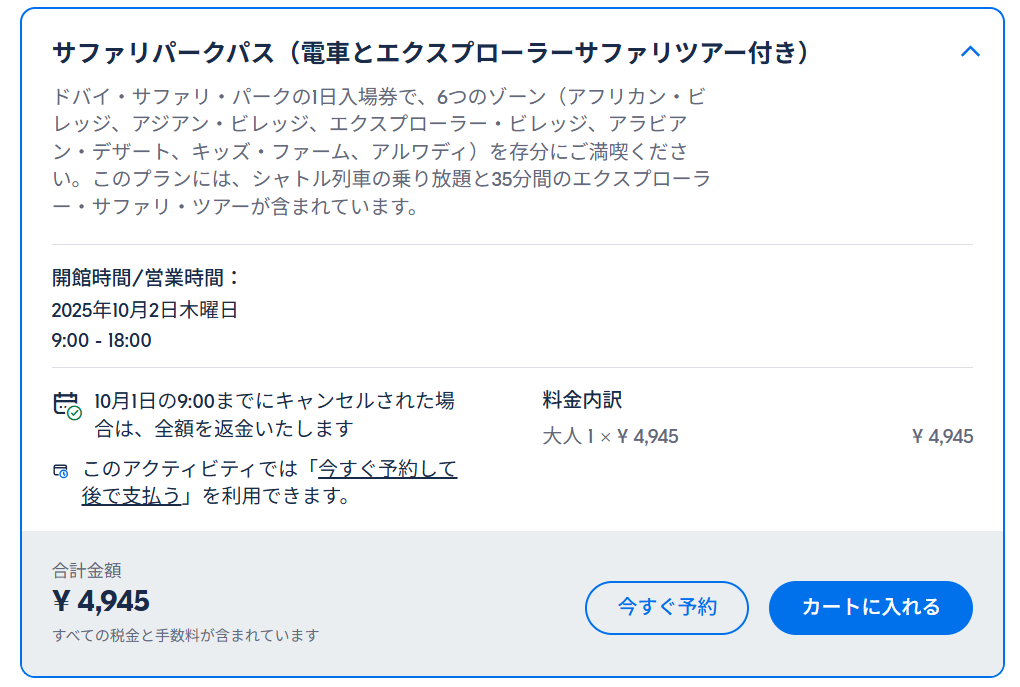Click the 合計金額 label
The width and height of the screenshot is (1020, 687).
point(87,571)
